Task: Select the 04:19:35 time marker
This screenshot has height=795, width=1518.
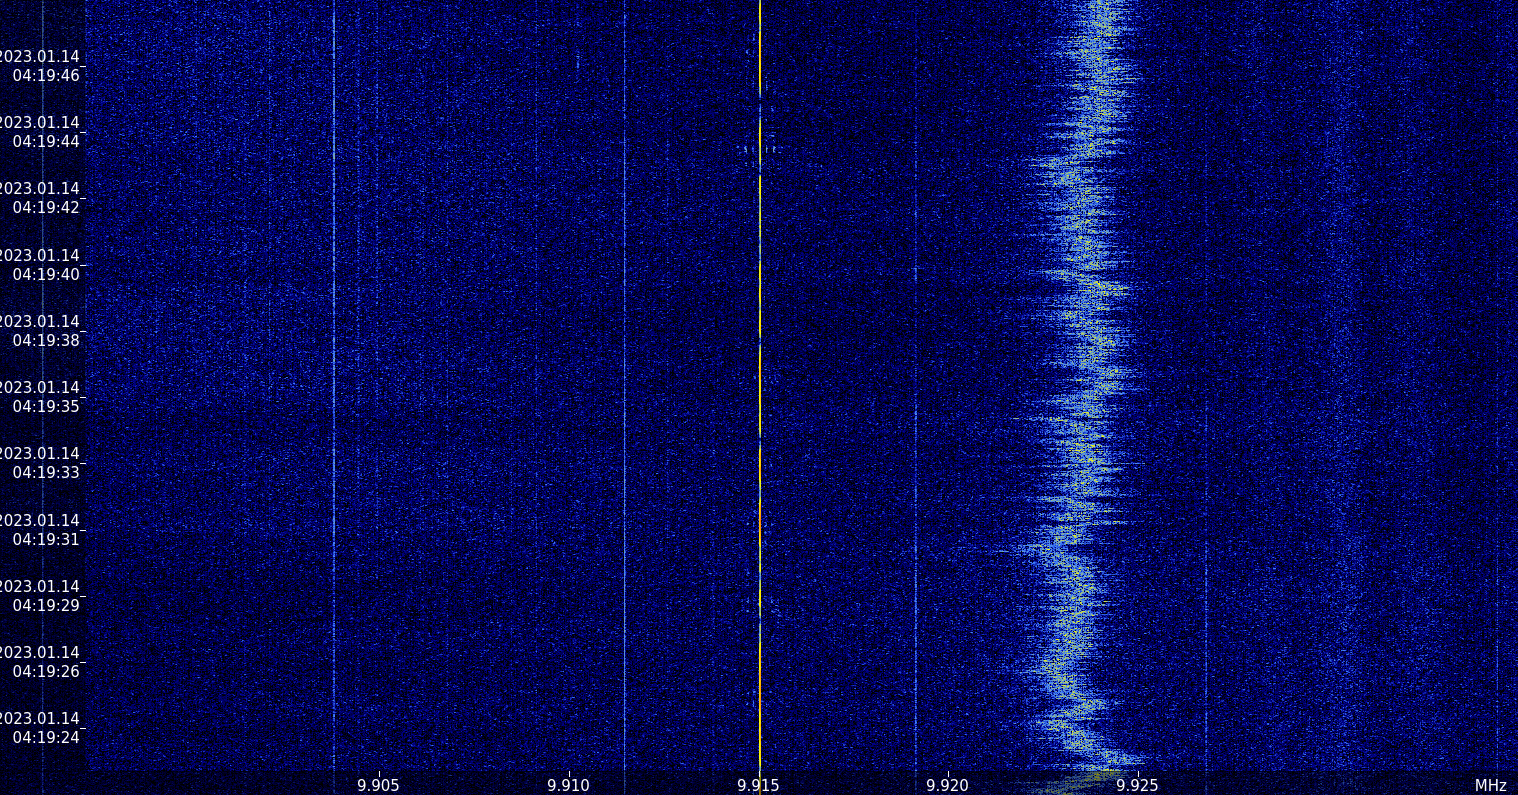Action: pyautogui.click(x=45, y=406)
